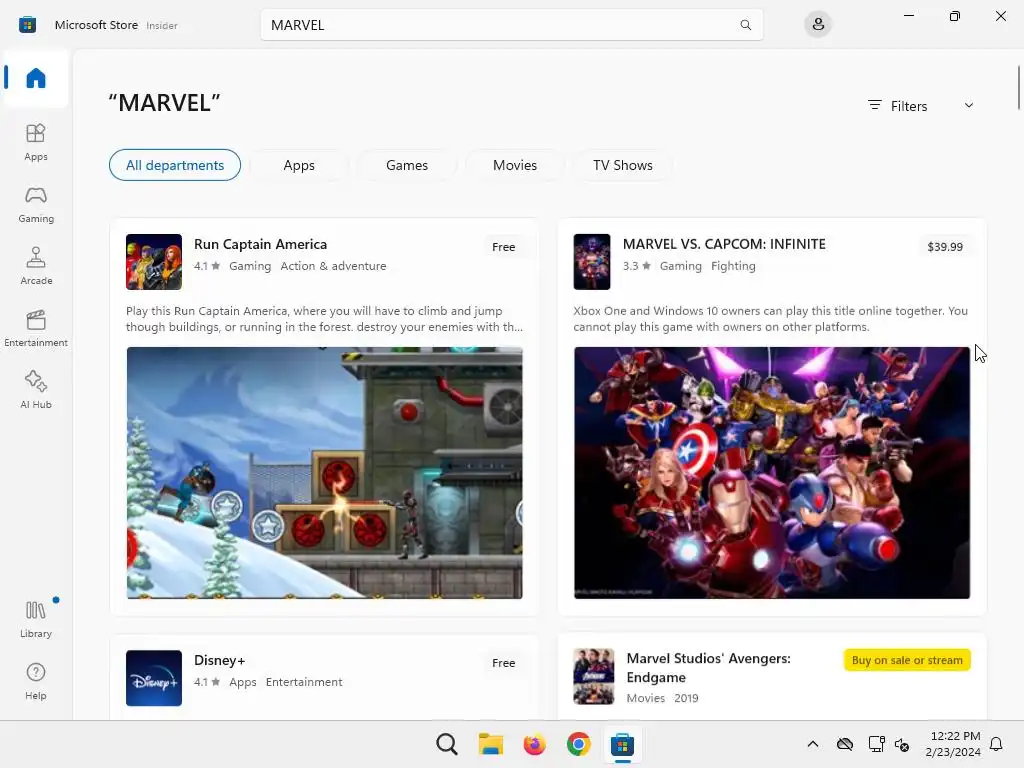1024x768 pixels.
Task: Click the 3.3 star rating of Marvel vs. Capcom
Action: tap(636, 266)
